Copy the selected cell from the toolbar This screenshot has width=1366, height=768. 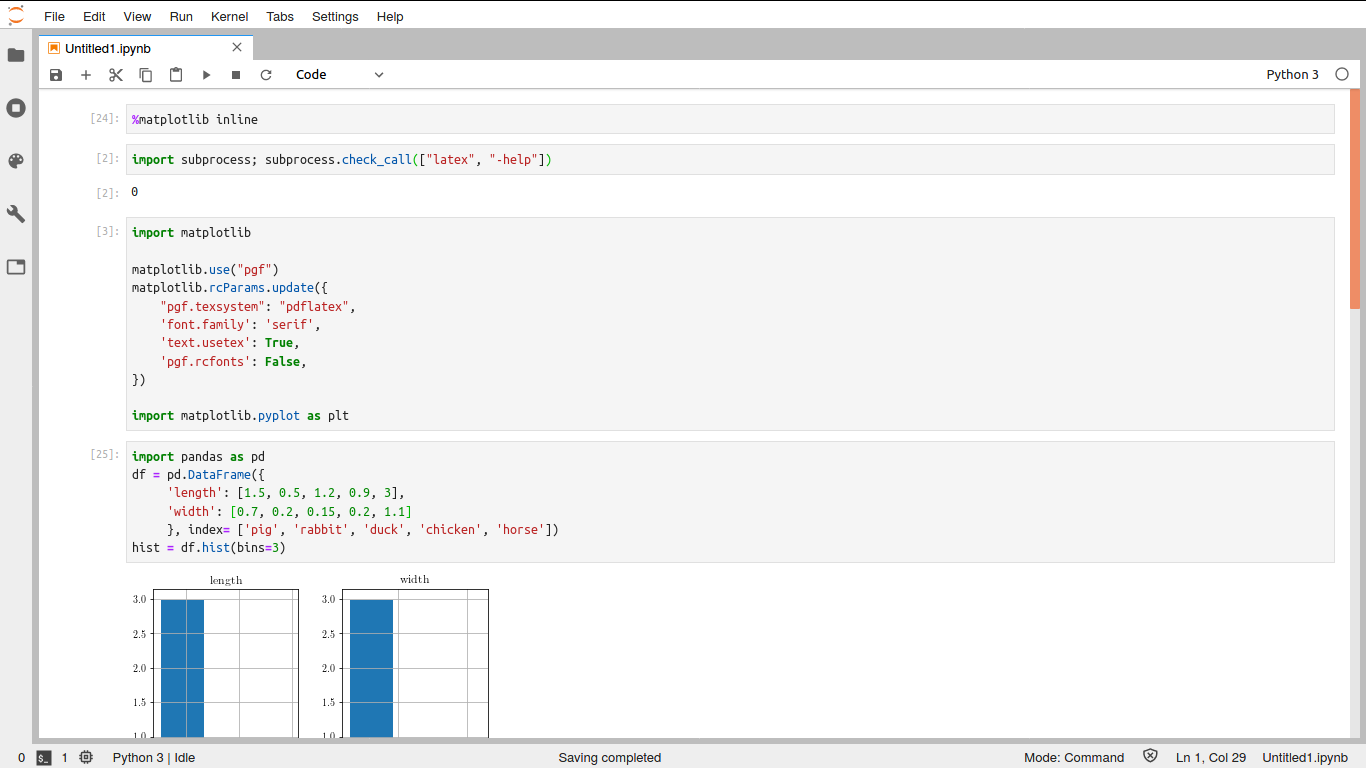click(x=146, y=75)
